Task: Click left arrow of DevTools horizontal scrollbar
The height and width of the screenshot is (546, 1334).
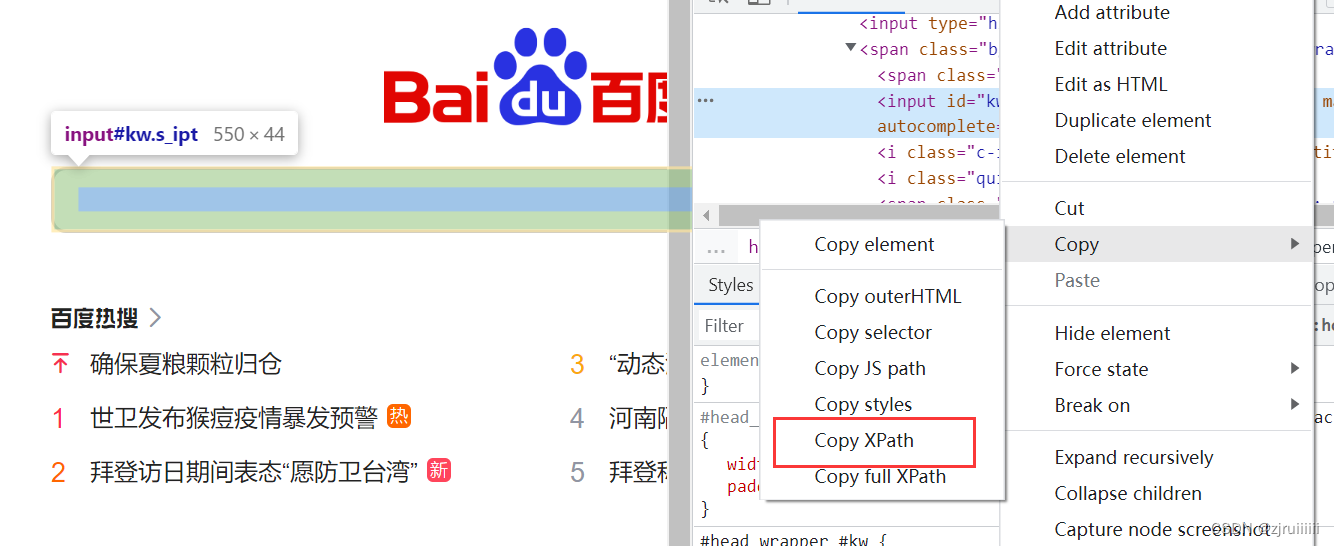Action: 706,215
